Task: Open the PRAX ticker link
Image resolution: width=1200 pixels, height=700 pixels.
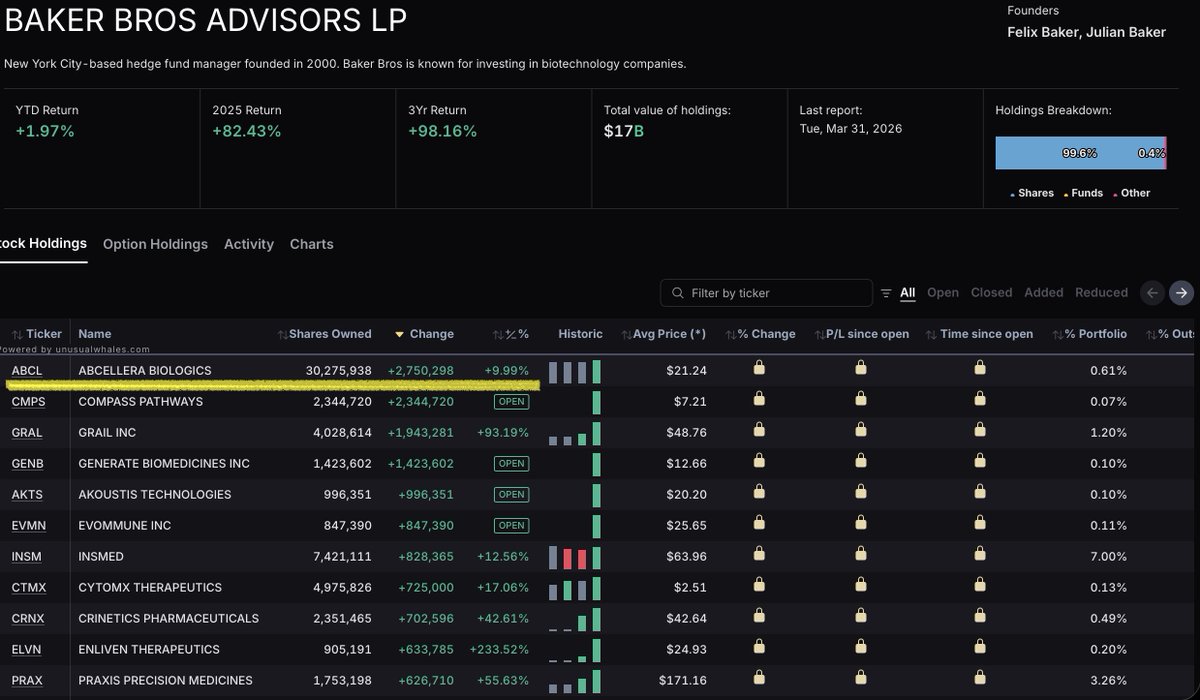Action: coord(27,680)
